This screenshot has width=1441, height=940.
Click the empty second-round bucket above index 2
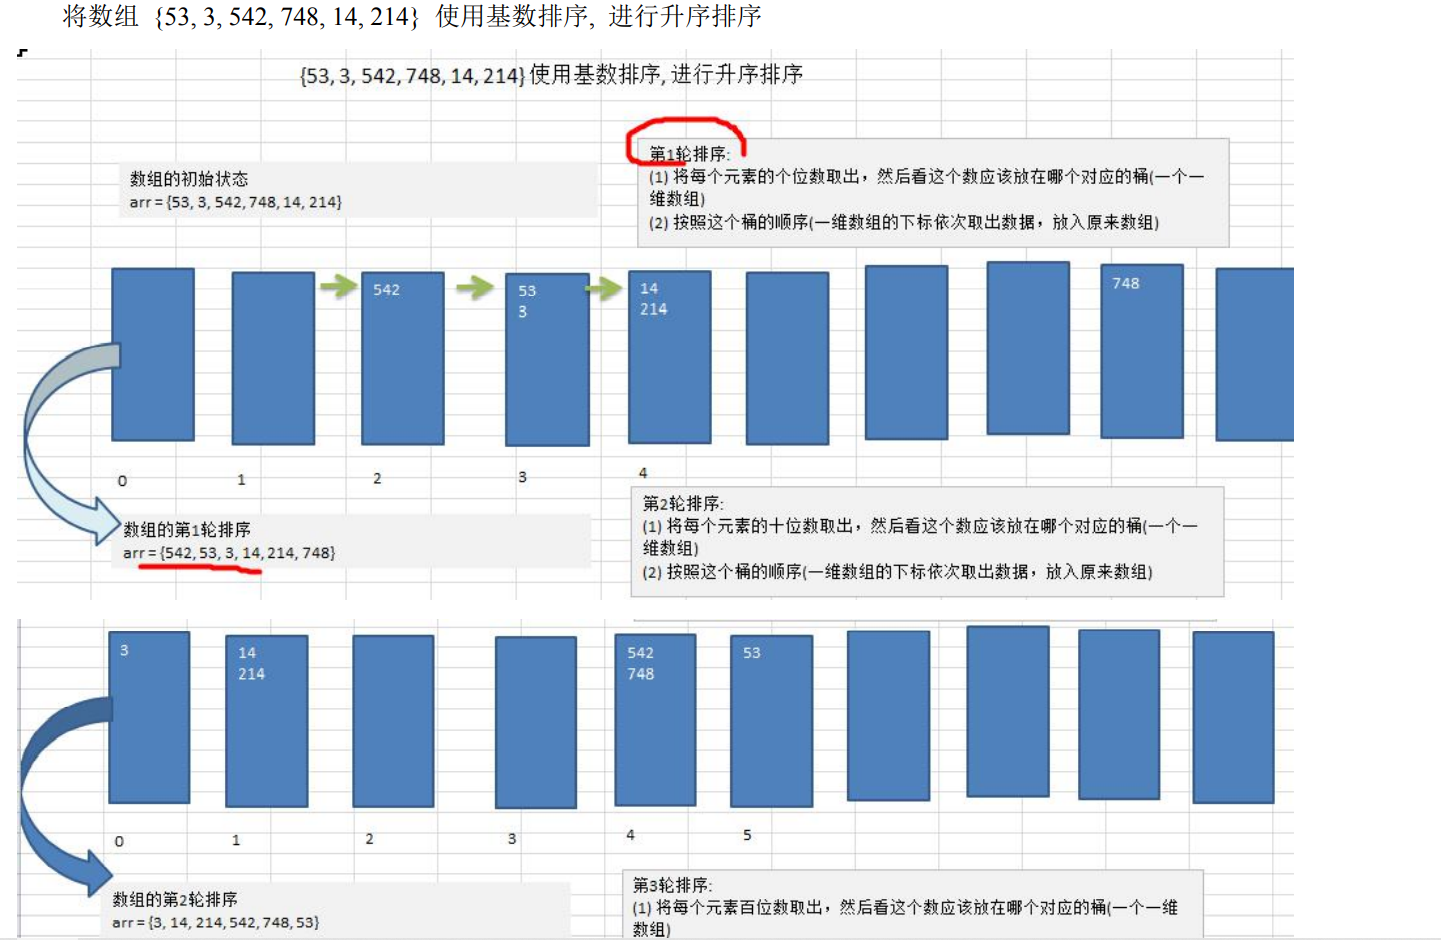click(x=393, y=720)
